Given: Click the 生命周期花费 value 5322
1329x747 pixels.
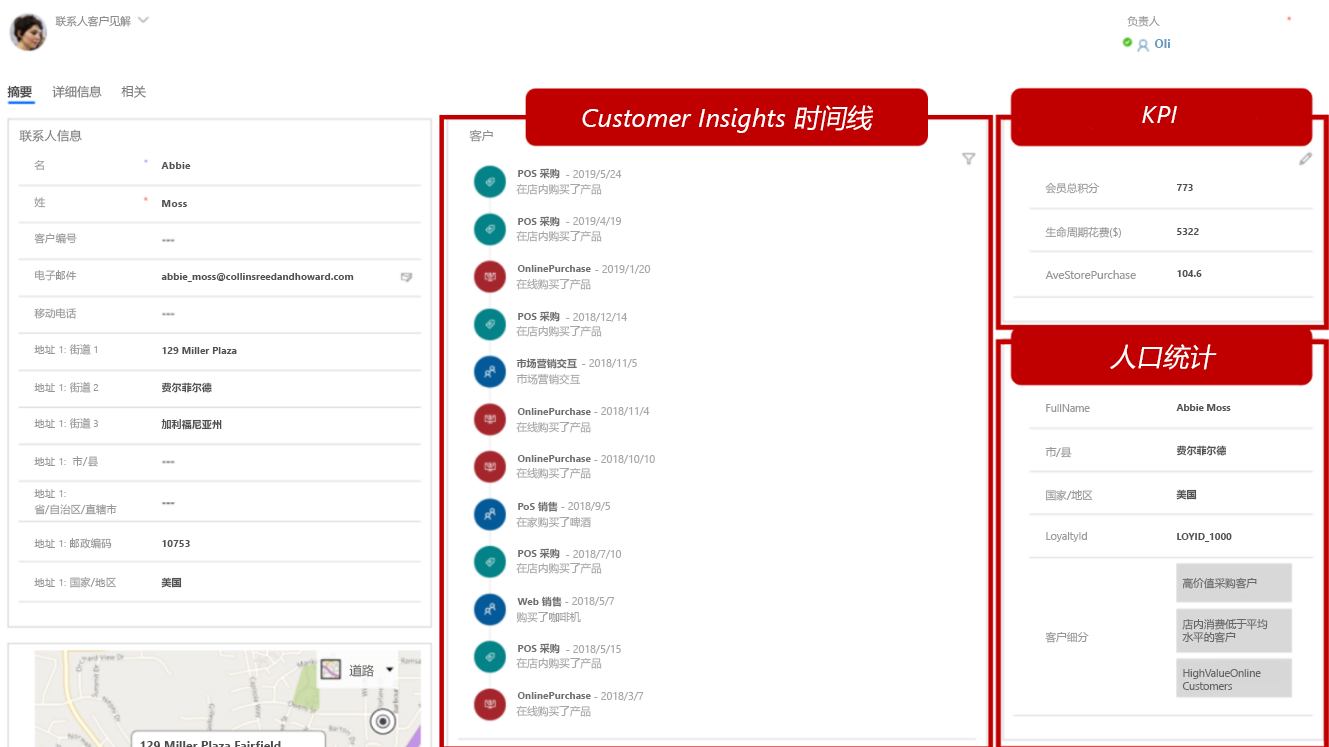Looking at the screenshot, I should pyautogui.click(x=1188, y=232).
